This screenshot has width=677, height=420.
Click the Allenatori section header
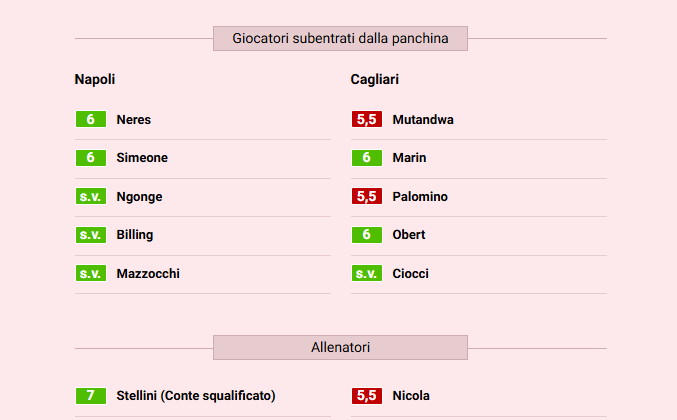click(340, 348)
